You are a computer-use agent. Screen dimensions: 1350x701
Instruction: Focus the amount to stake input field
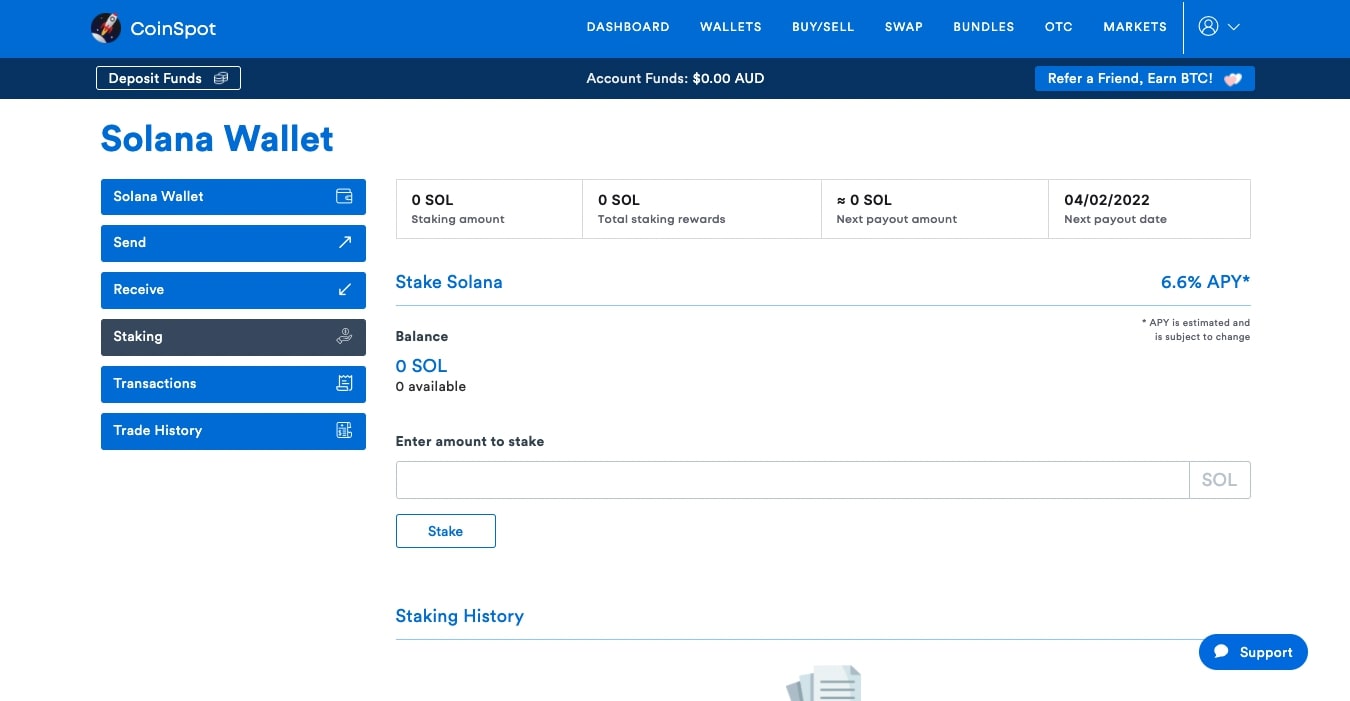click(x=792, y=480)
